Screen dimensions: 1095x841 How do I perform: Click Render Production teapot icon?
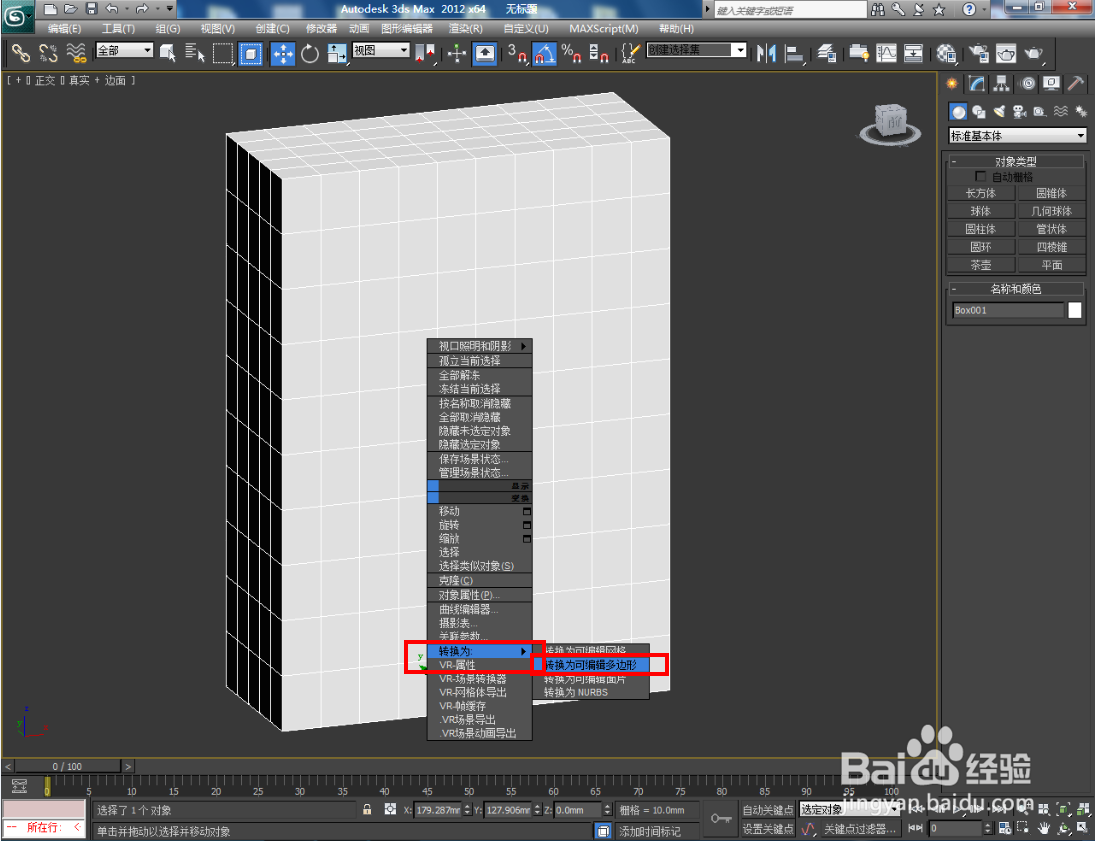tap(1034, 53)
